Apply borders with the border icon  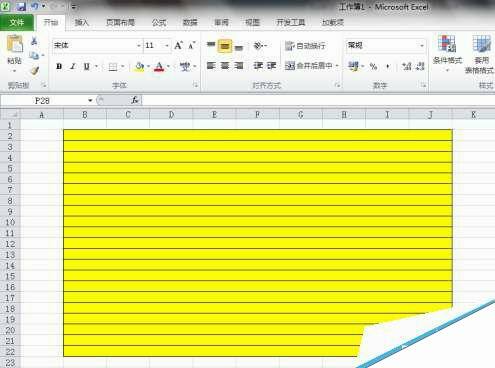click(113, 67)
